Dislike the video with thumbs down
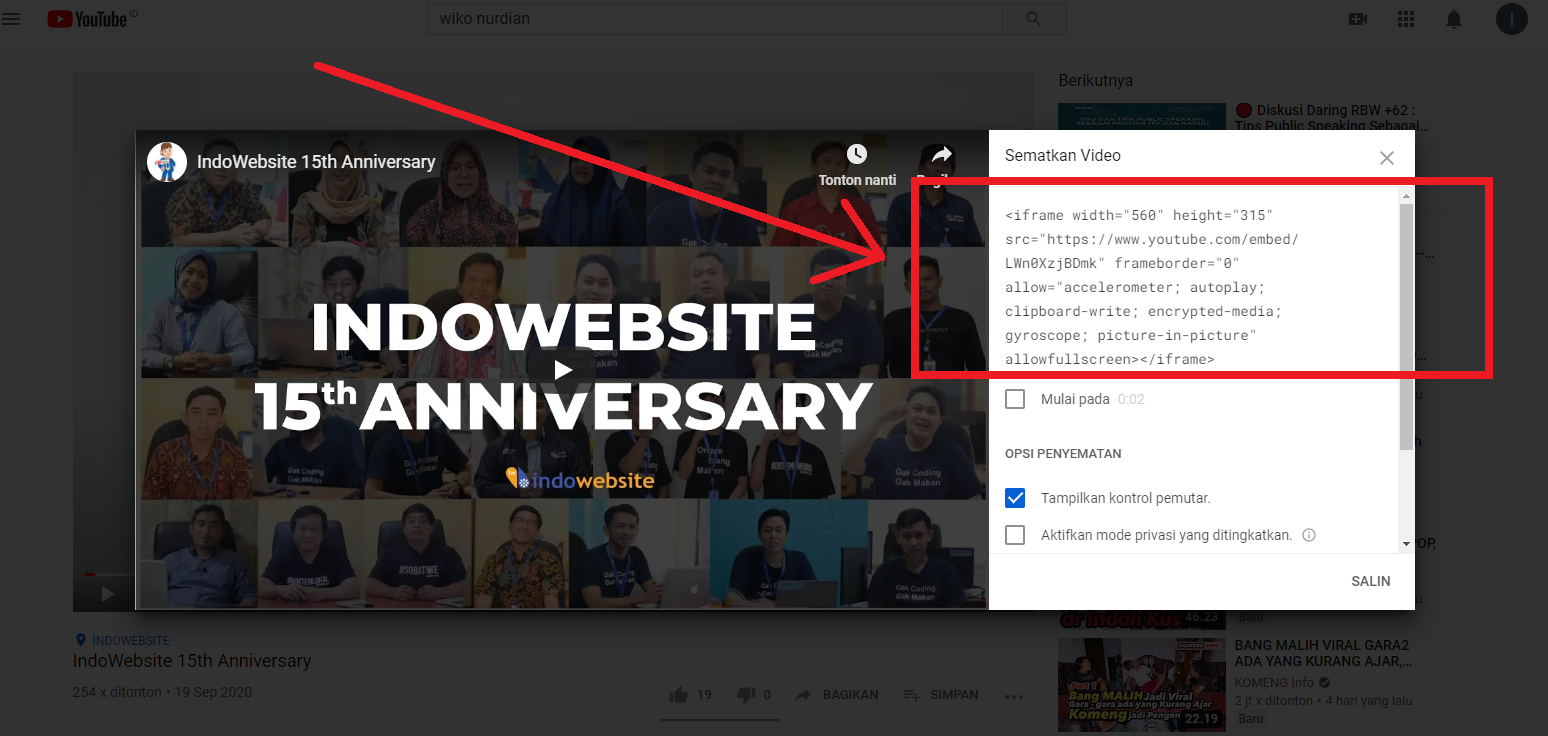The width and height of the screenshot is (1548, 736). pyautogui.click(x=748, y=694)
